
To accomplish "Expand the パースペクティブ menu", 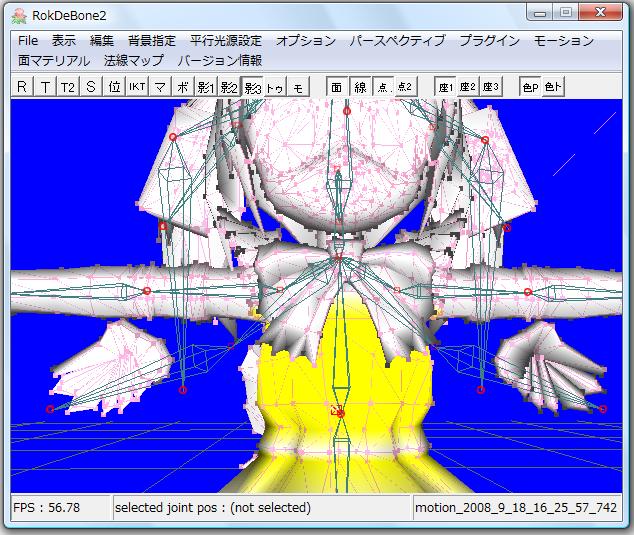I will (397, 41).
